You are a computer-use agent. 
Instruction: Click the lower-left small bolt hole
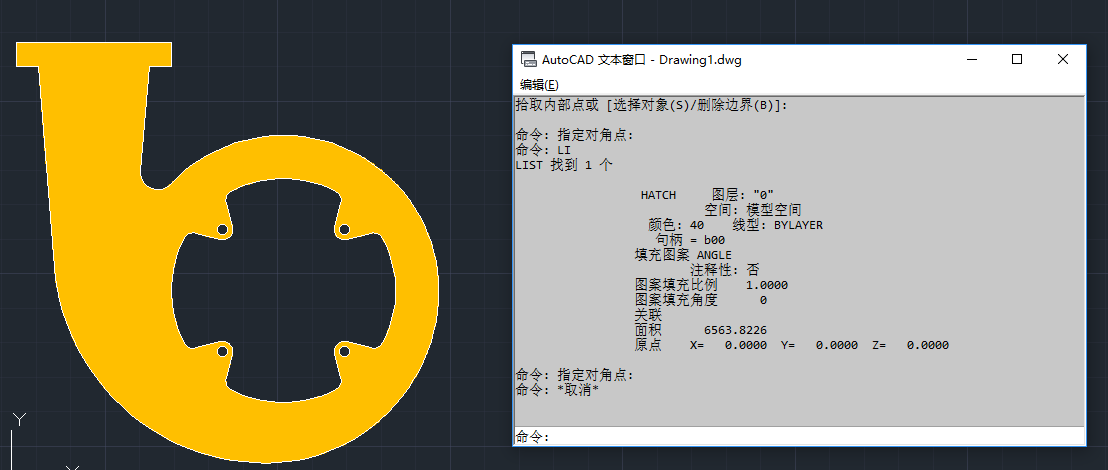[x=222, y=351]
